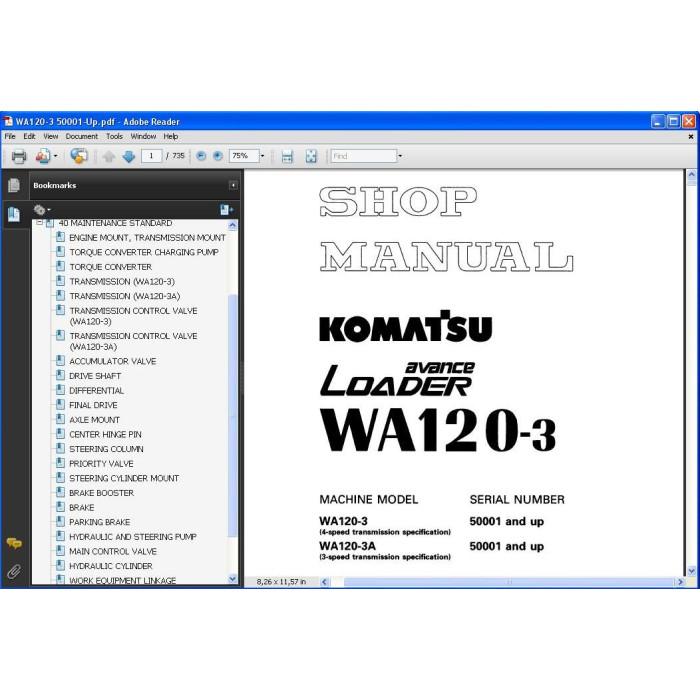Image resolution: width=700 pixels, height=700 pixels.
Task: Open the File menu
Action: tap(10, 136)
